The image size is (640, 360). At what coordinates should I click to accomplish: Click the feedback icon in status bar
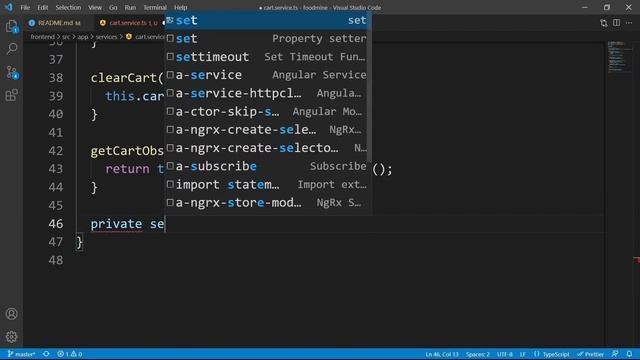[615, 354]
